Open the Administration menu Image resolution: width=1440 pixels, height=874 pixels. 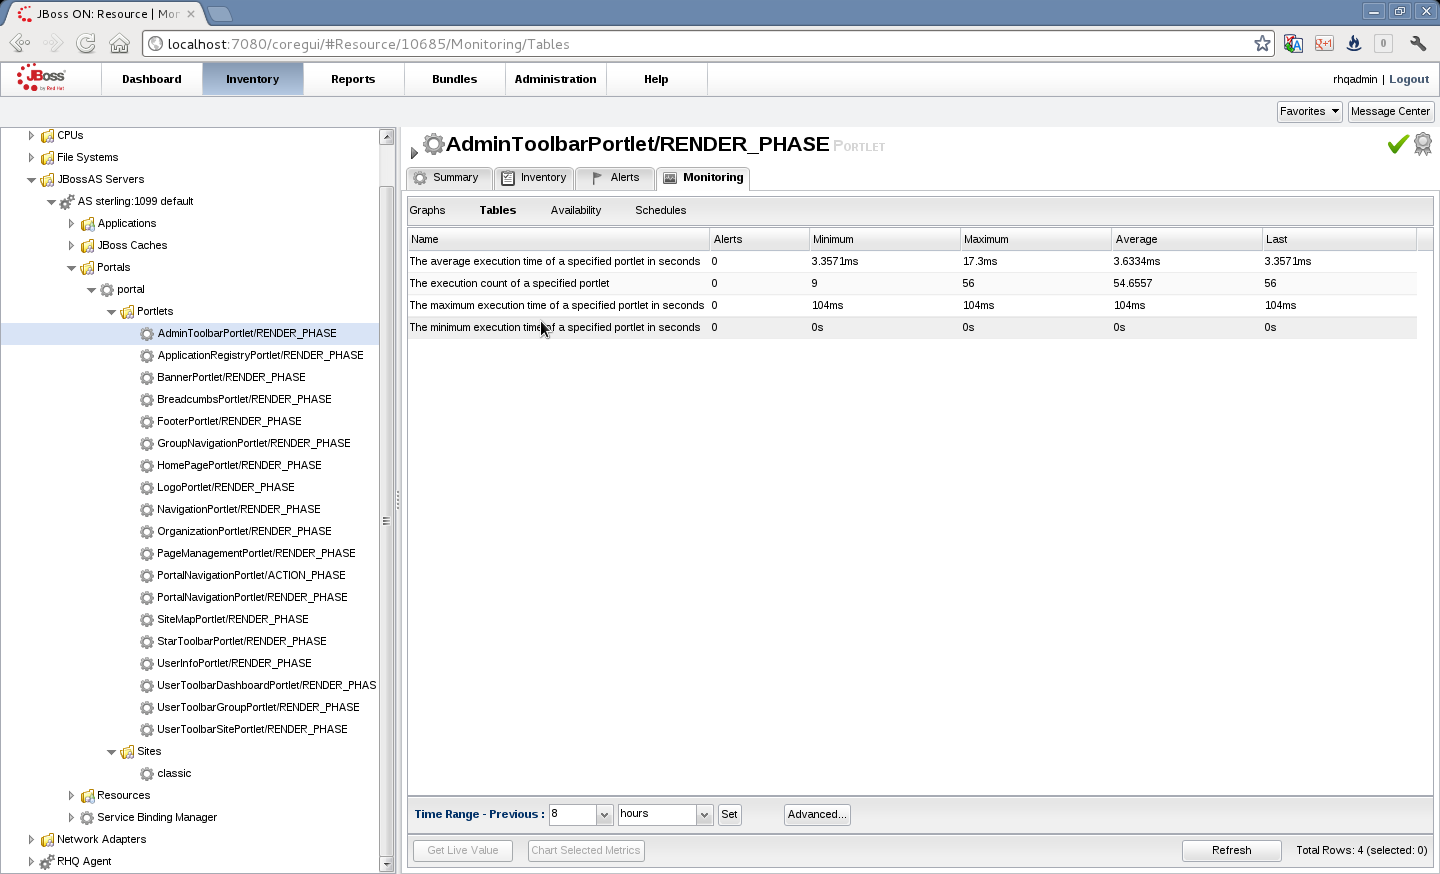555,79
